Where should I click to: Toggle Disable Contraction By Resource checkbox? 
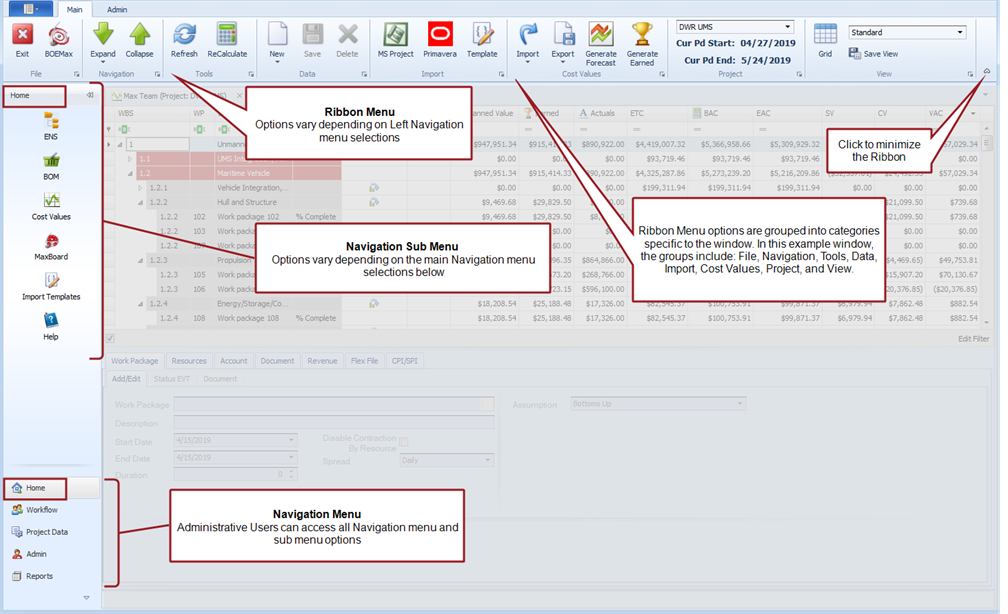click(404, 441)
